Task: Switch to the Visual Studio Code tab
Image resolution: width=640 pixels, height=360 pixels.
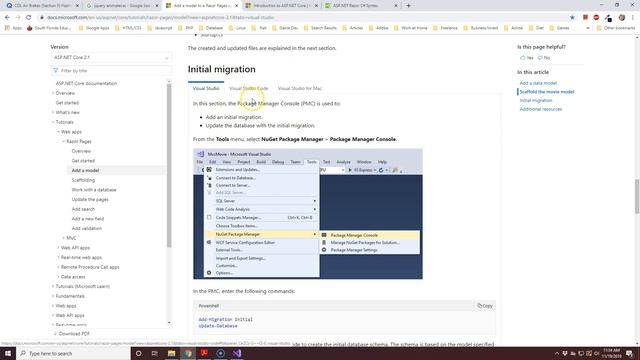Action: click(x=249, y=88)
